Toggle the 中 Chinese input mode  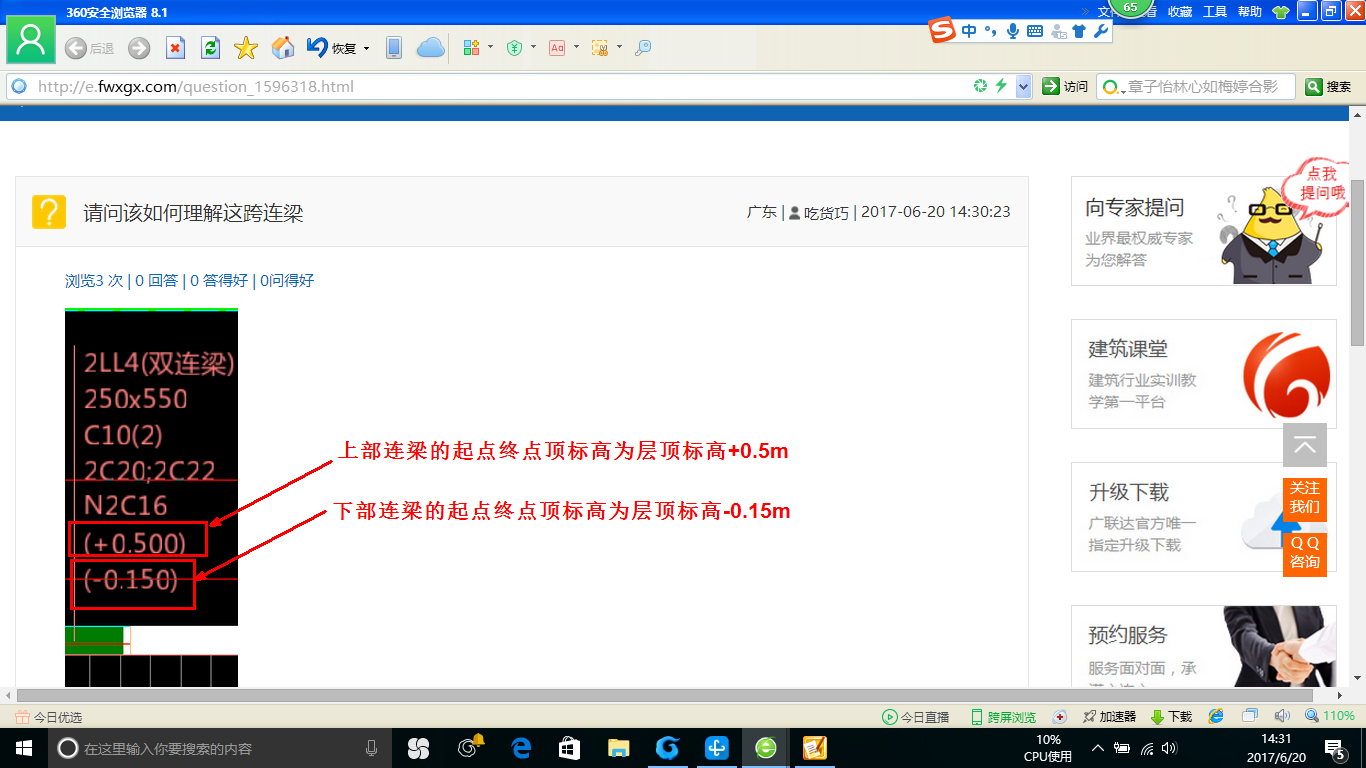click(x=969, y=31)
